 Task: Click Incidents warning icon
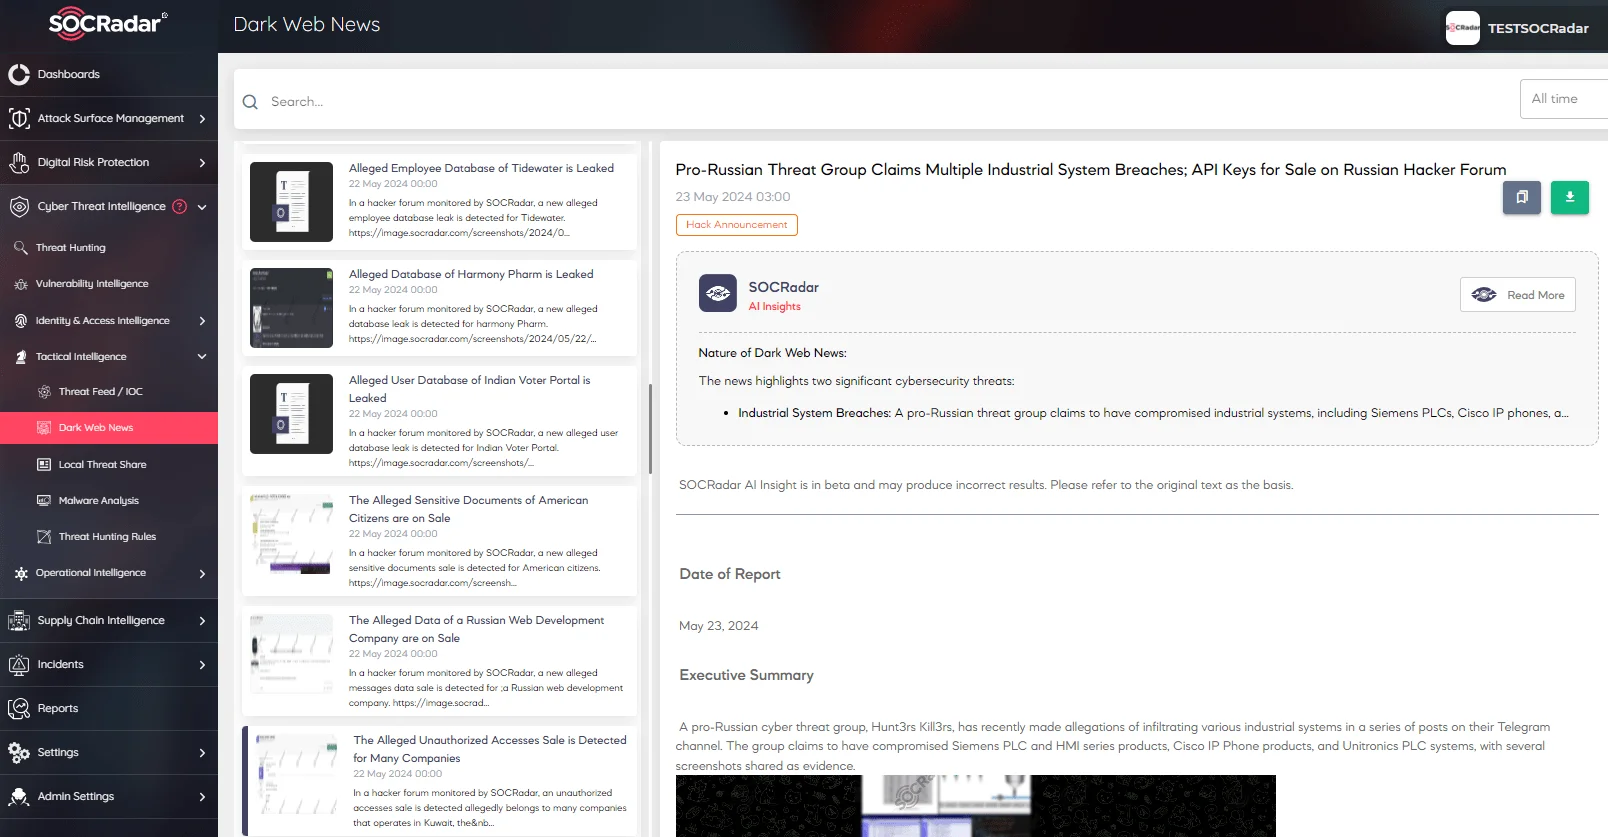pos(19,664)
